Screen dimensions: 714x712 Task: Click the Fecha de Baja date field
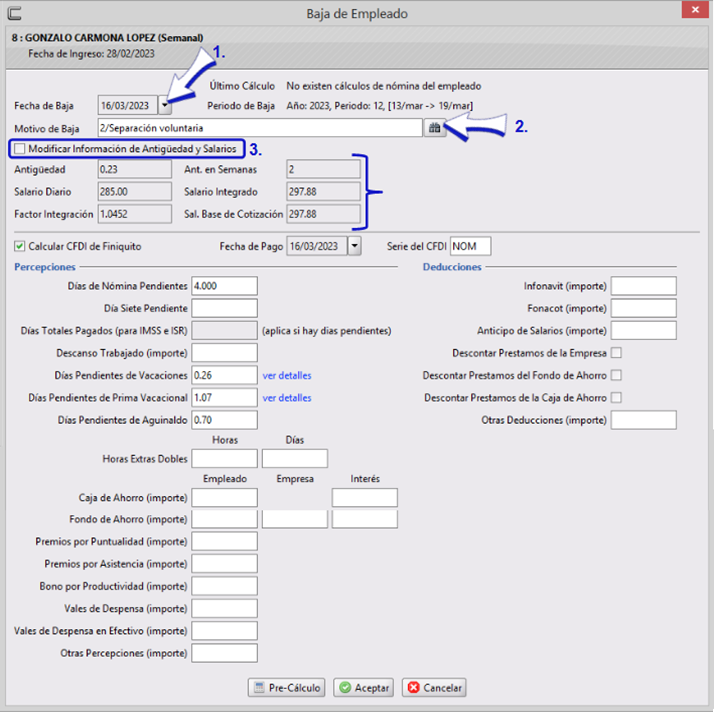[128, 106]
